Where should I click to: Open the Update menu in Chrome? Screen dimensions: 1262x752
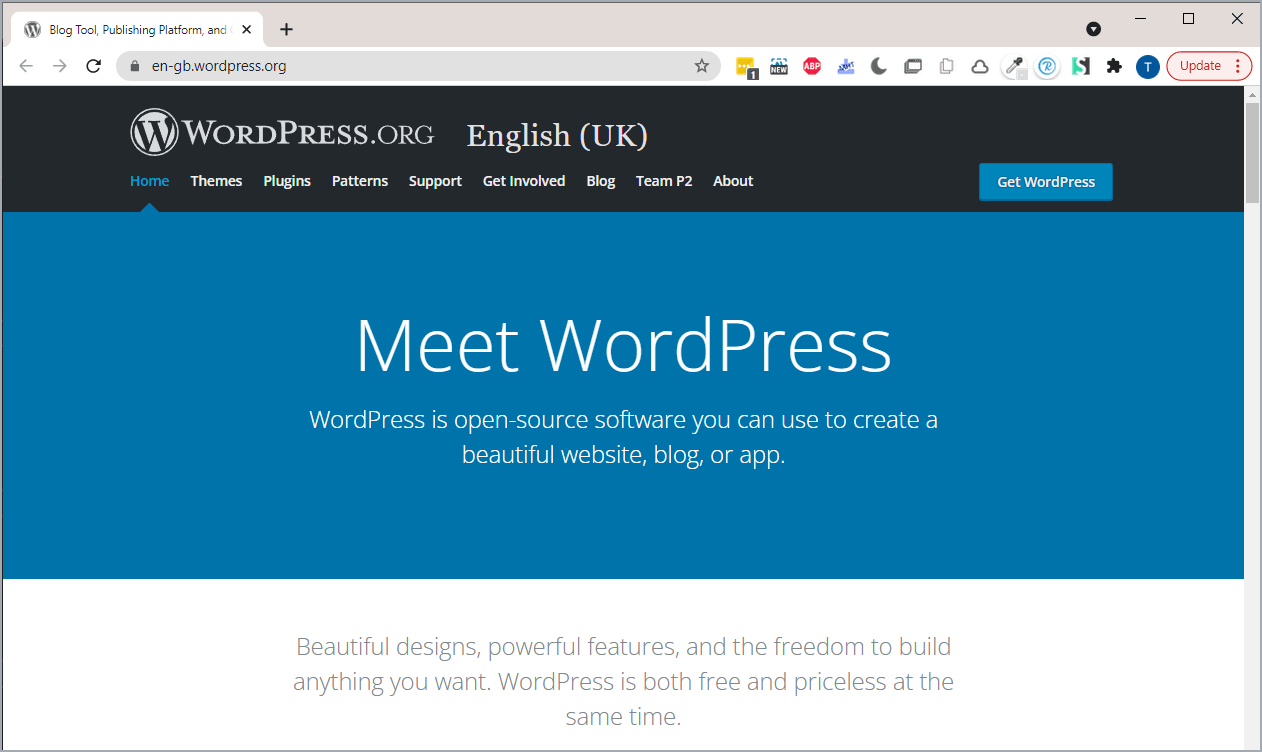[x=1209, y=66]
